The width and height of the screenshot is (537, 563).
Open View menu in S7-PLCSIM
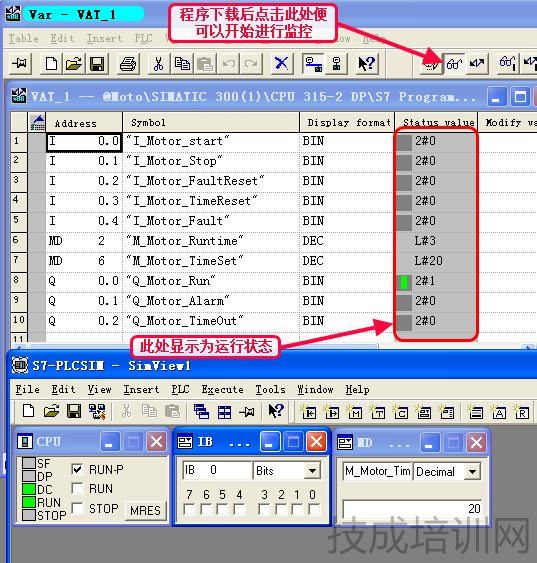[x=99, y=390]
